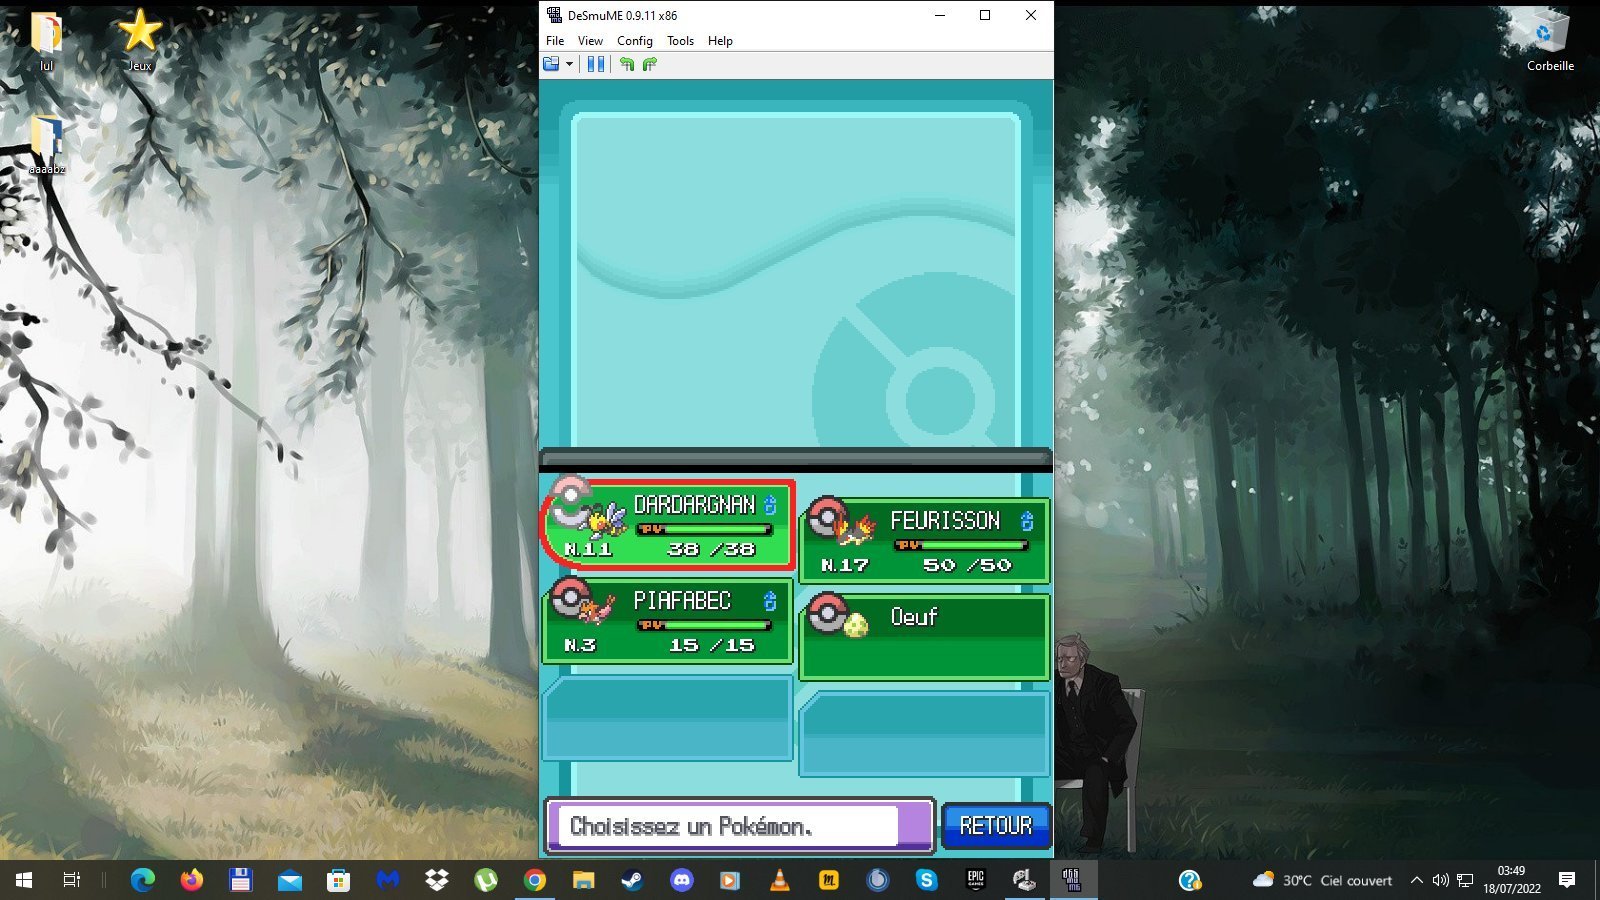The width and height of the screenshot is (1600, 900).
Task: Click the DeSmuME title bar app icon
Action: [x=554, y=15]
